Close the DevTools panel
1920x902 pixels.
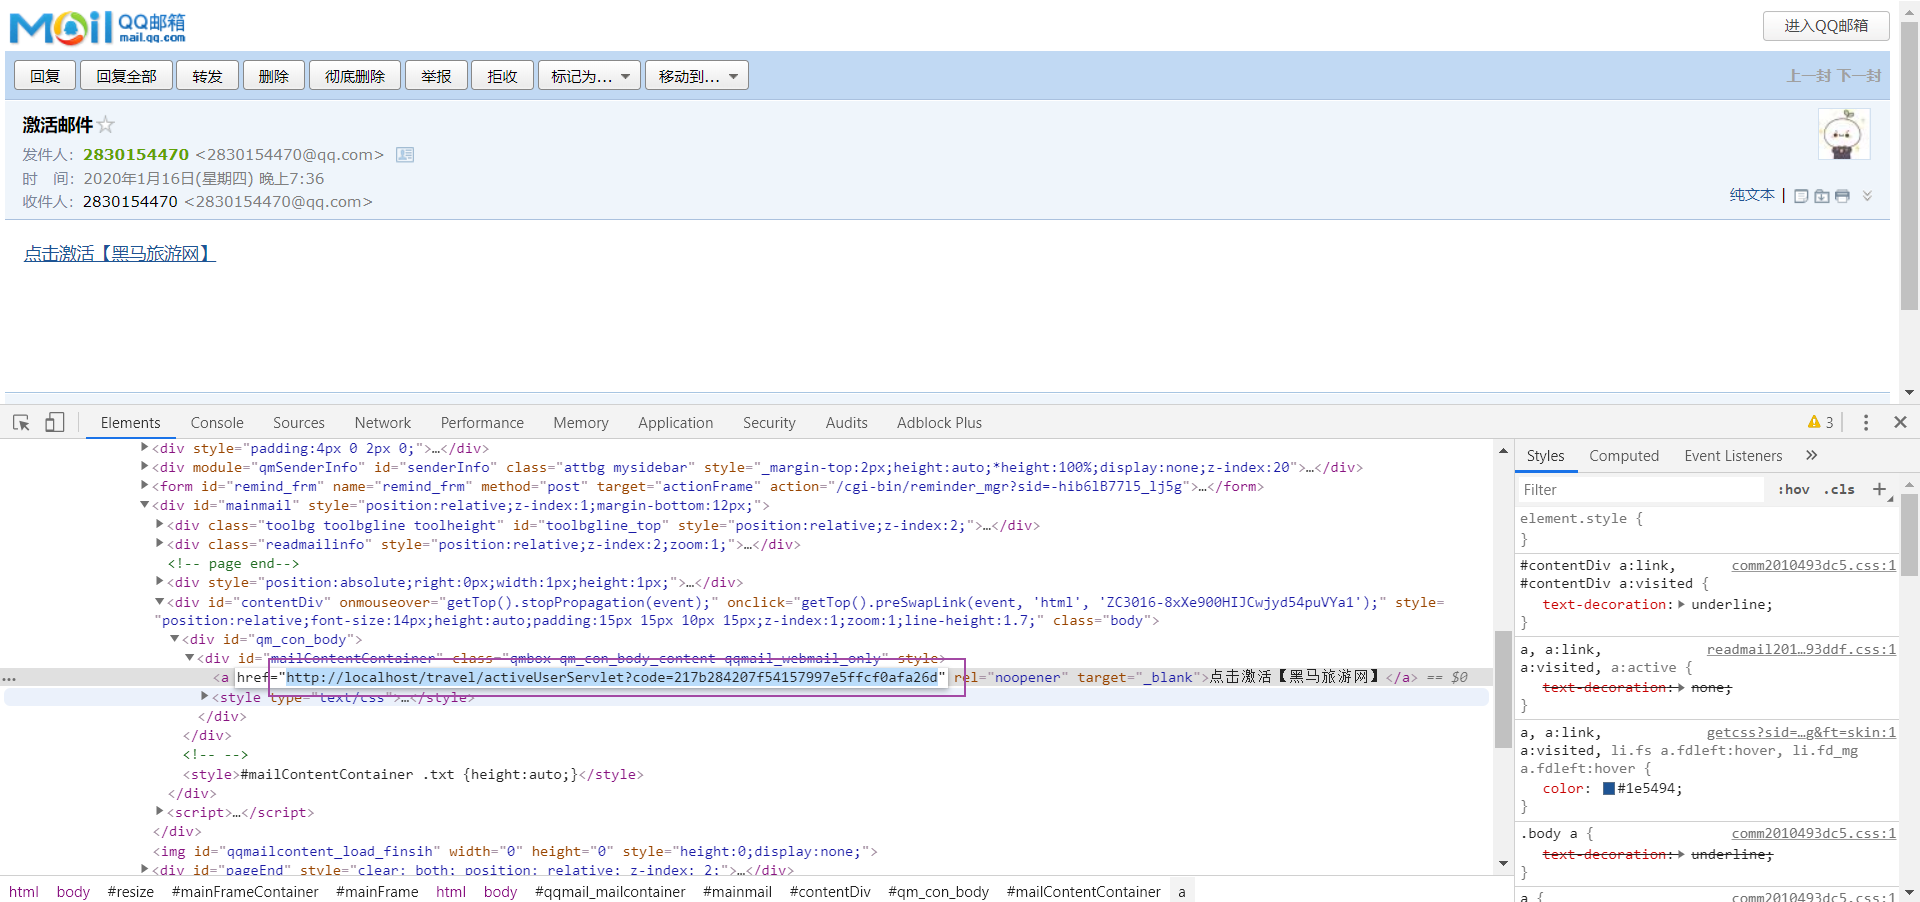pos(1901,423)
